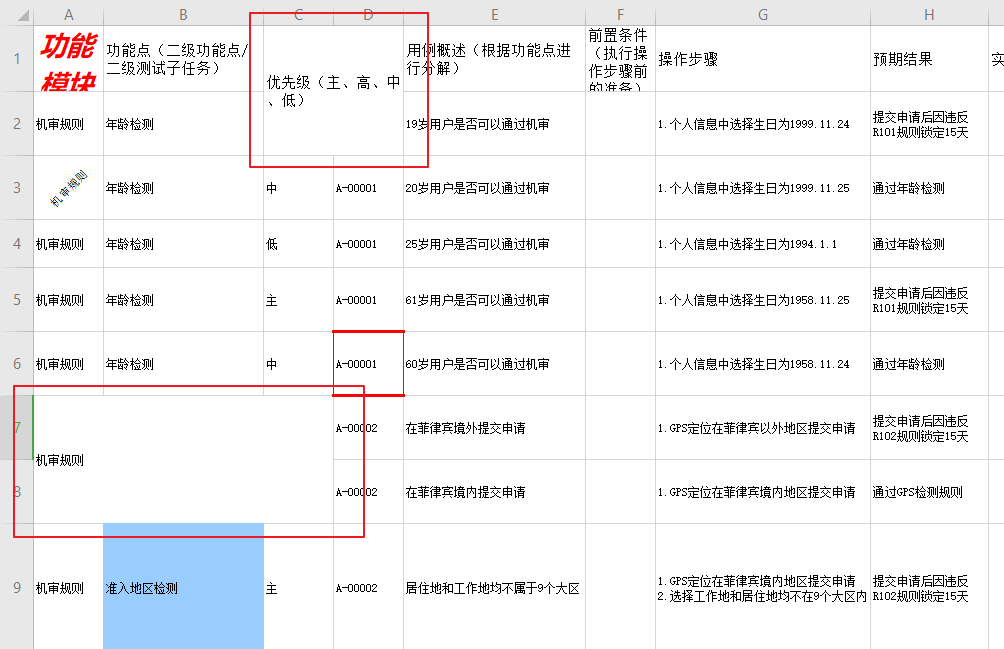The height and width of the screenshot is (649, 1004).
Task: Select column C header
Action: (x=297, y=15)
